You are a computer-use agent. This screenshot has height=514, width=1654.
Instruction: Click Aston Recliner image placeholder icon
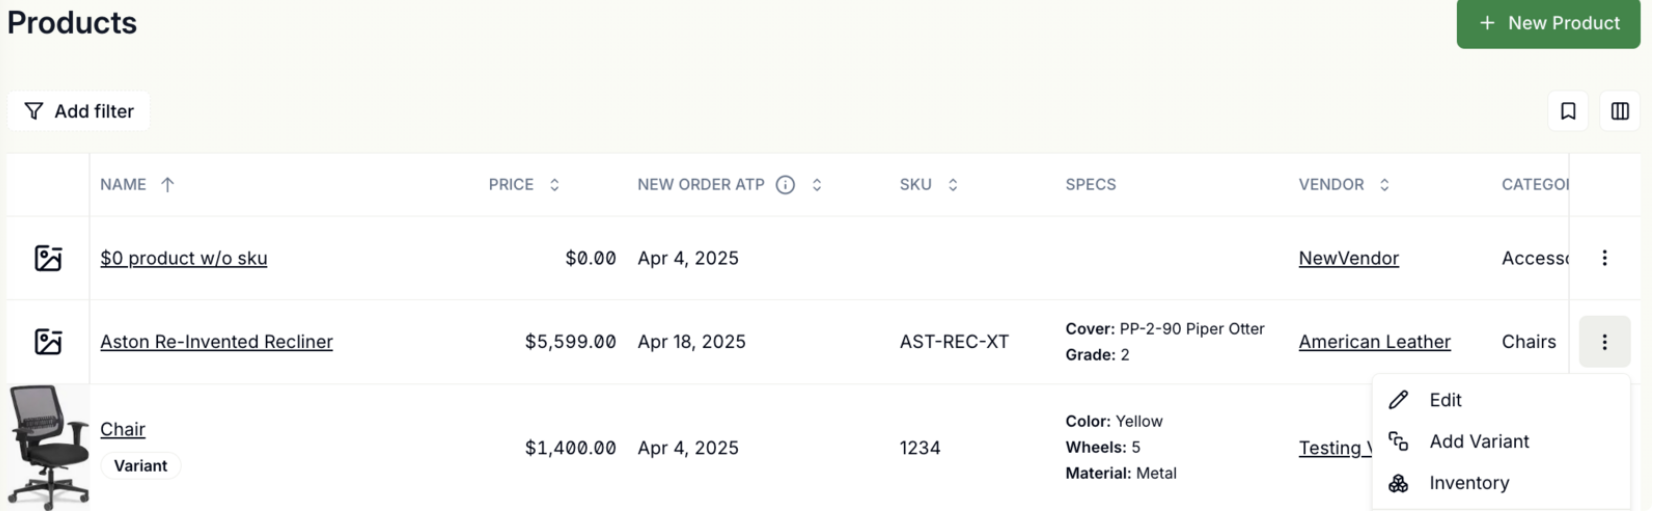pos(48,342)
